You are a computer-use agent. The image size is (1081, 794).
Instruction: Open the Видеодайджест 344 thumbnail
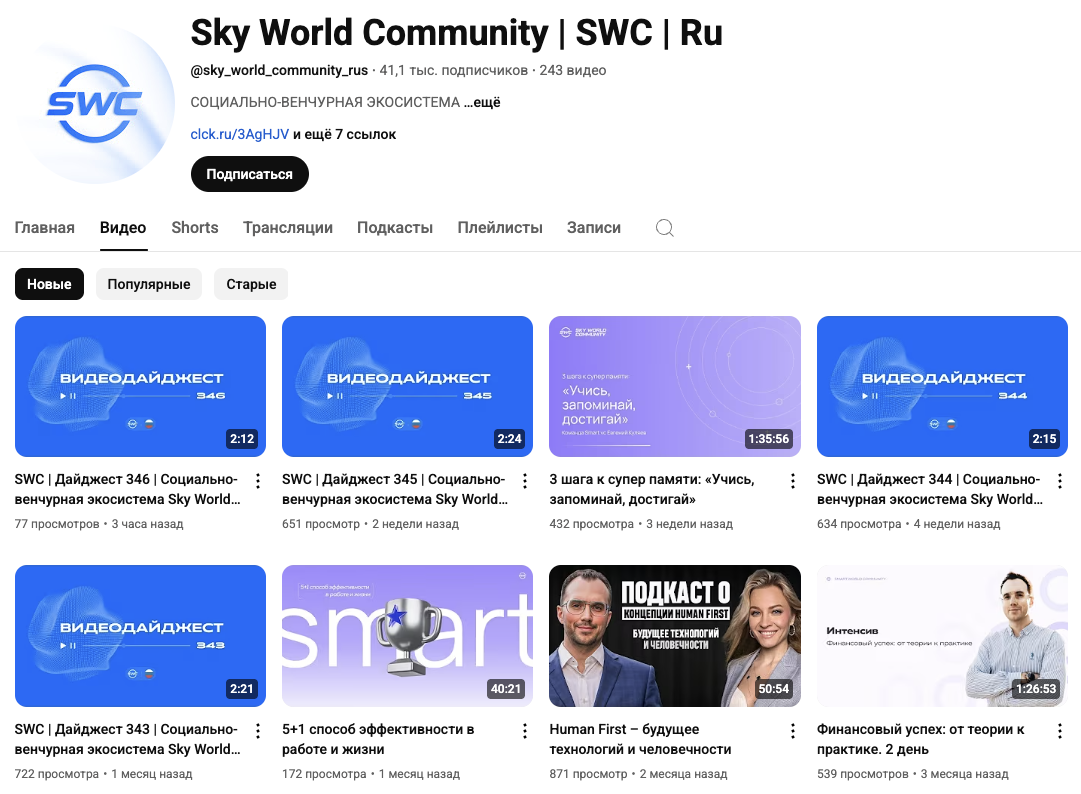[942, 387]
